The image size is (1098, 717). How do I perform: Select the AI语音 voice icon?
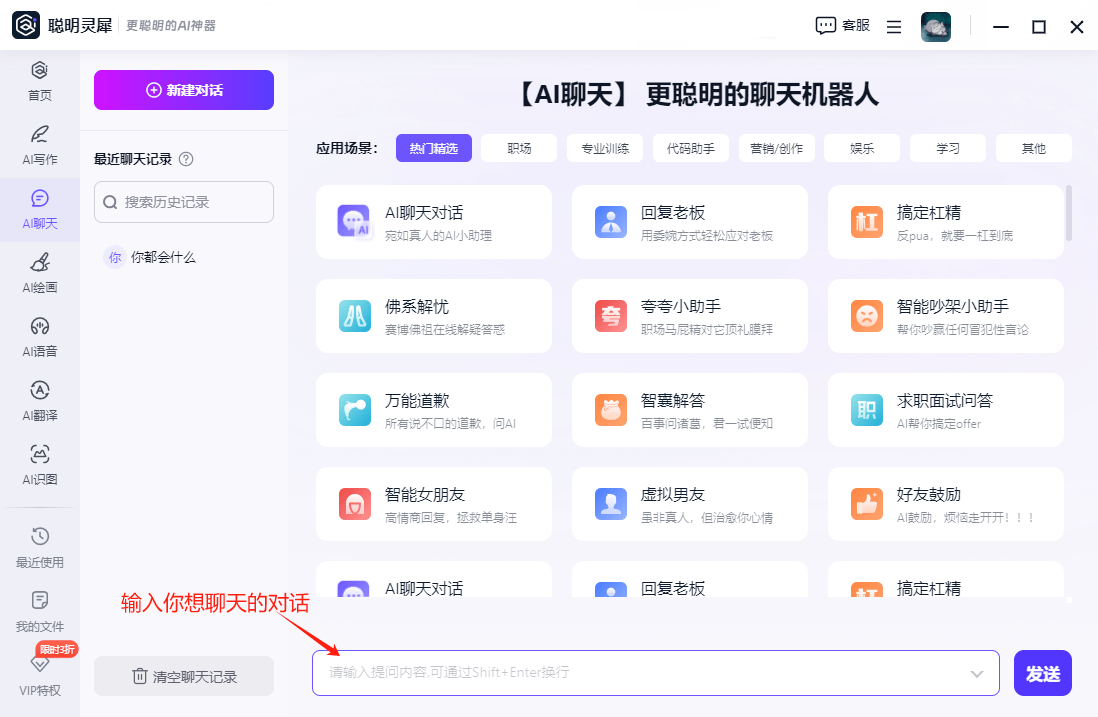pyautogui.click(x=39, y=333)
